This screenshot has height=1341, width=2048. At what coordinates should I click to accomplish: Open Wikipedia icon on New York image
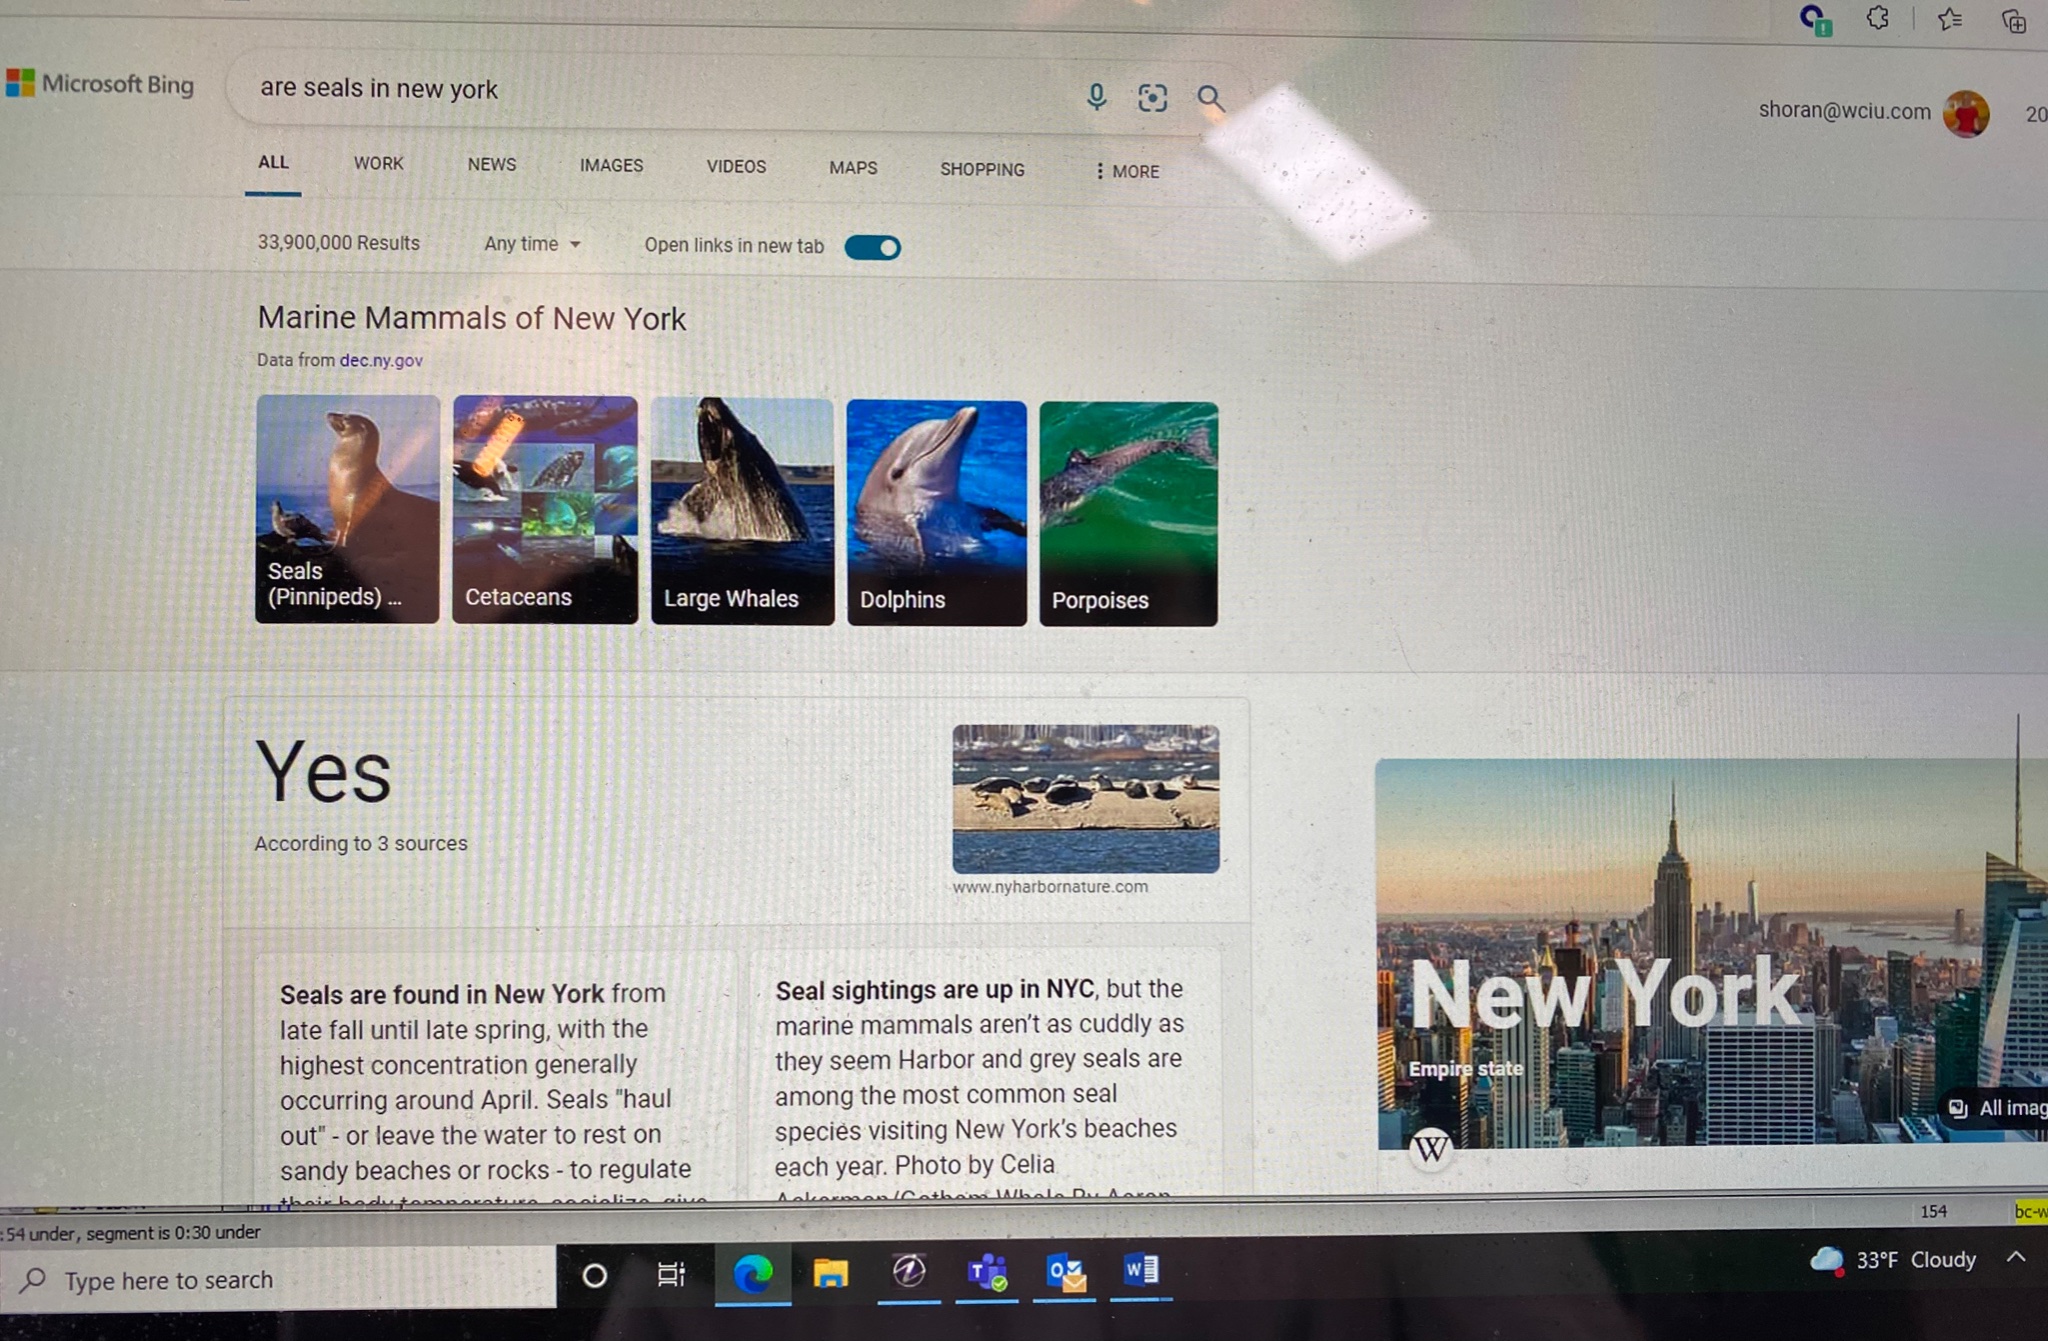(1430, 1148)
